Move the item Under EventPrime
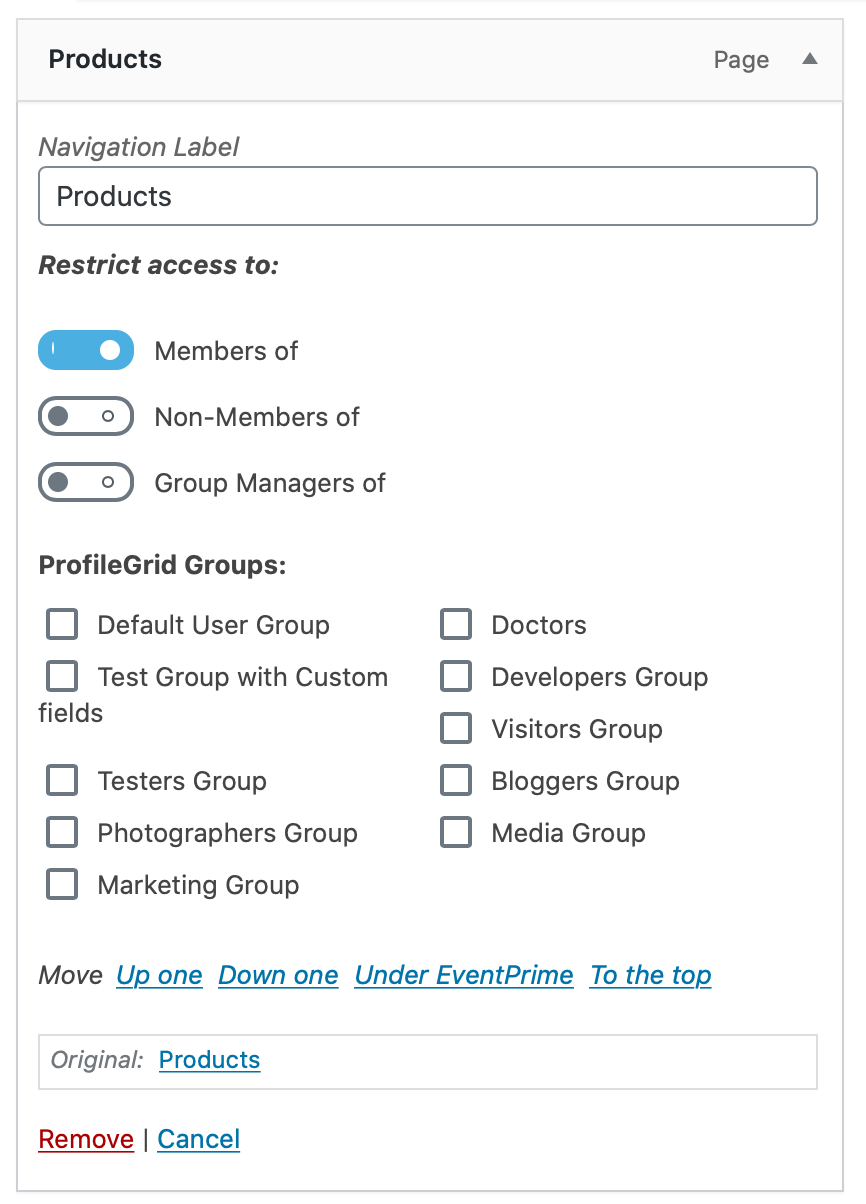Image resolution: width=866 pixels, height=1204 pixels. pyautogui.click(x=463, y=975)
